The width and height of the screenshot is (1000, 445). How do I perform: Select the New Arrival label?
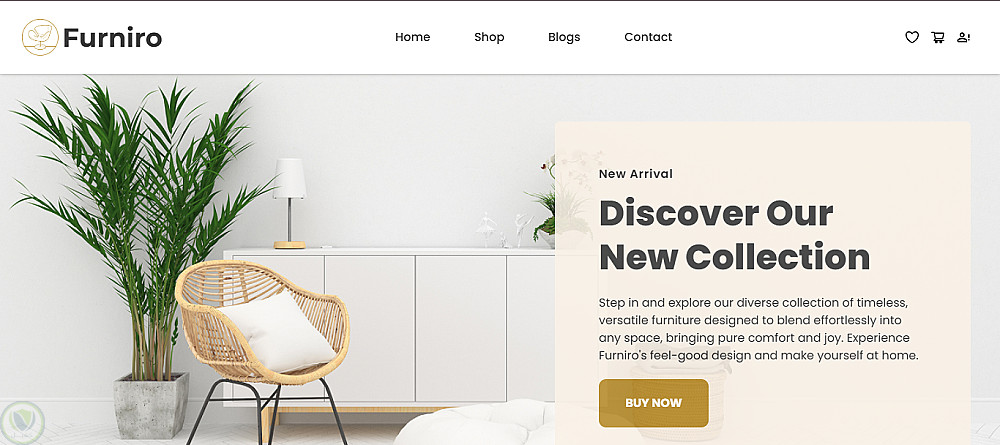click(x=636, y=173)
